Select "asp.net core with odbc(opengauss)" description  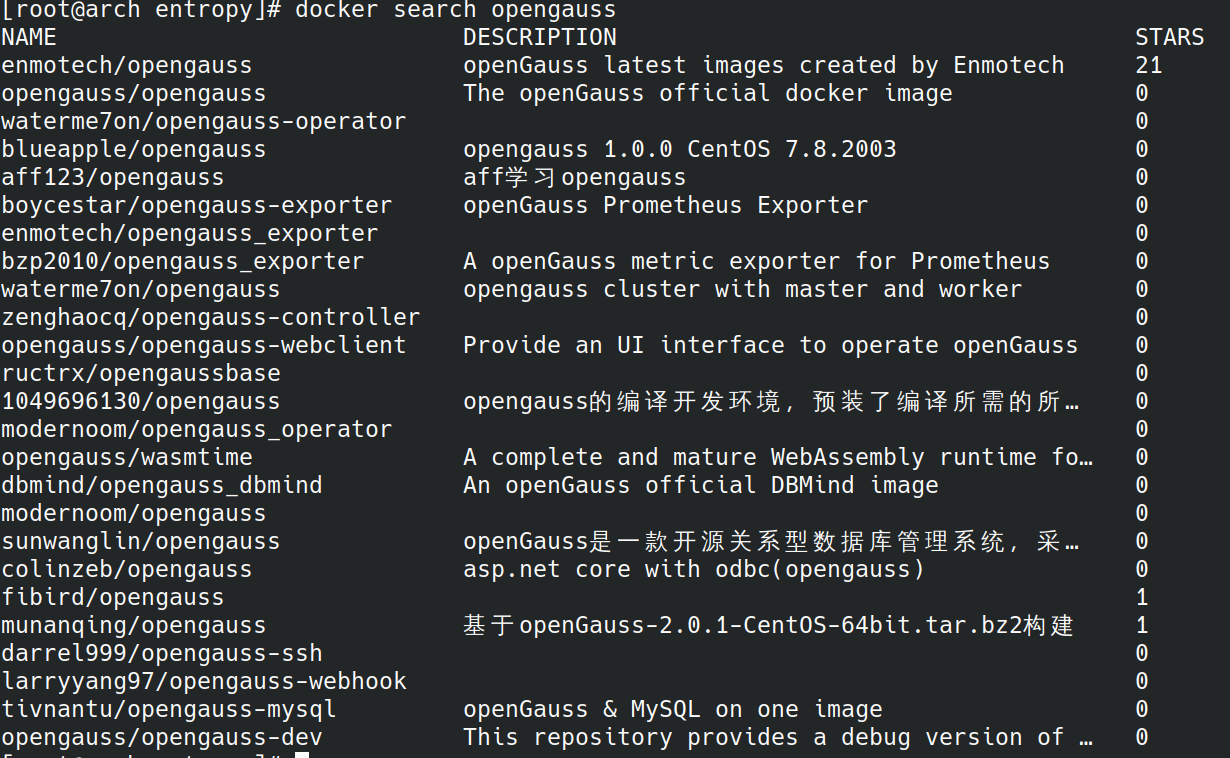pos(694,570)
